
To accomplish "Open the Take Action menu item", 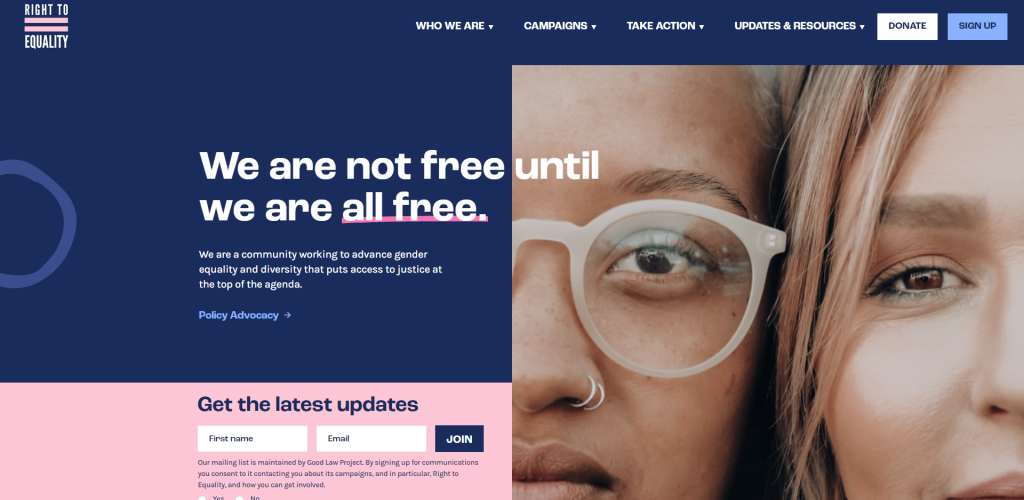I will coord(661,26).
